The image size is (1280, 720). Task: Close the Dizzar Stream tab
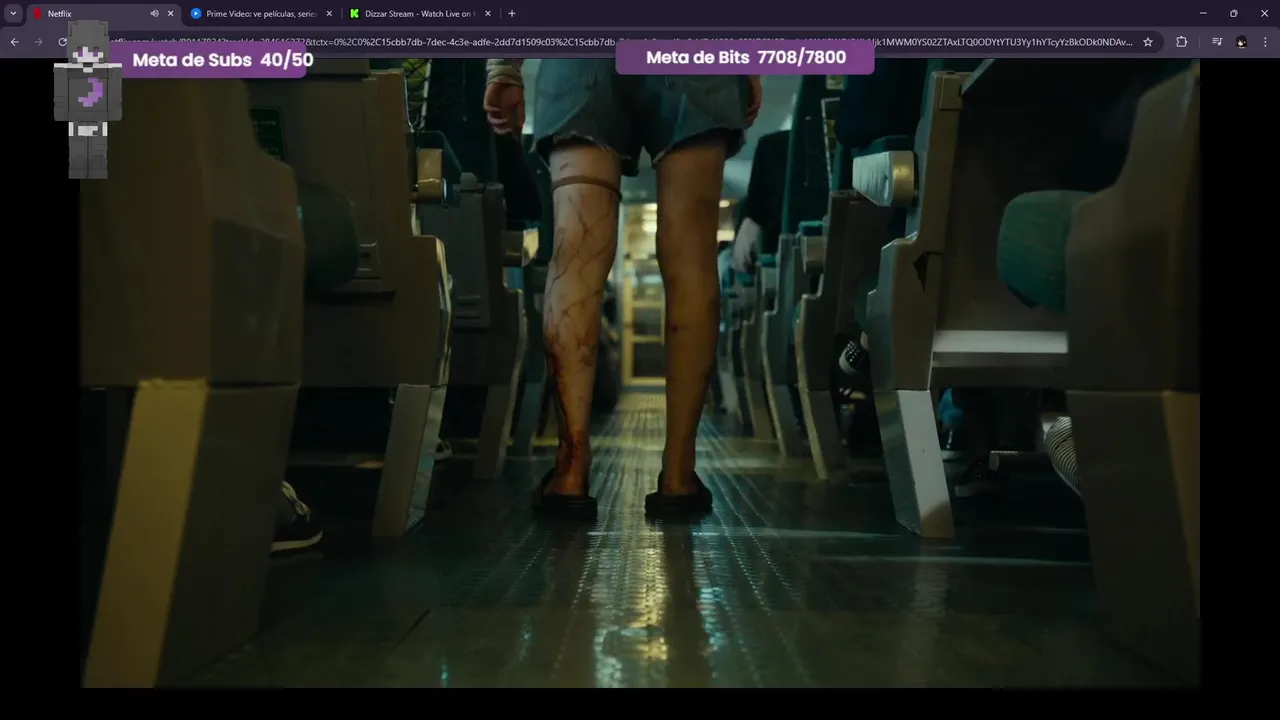[488, 14]
